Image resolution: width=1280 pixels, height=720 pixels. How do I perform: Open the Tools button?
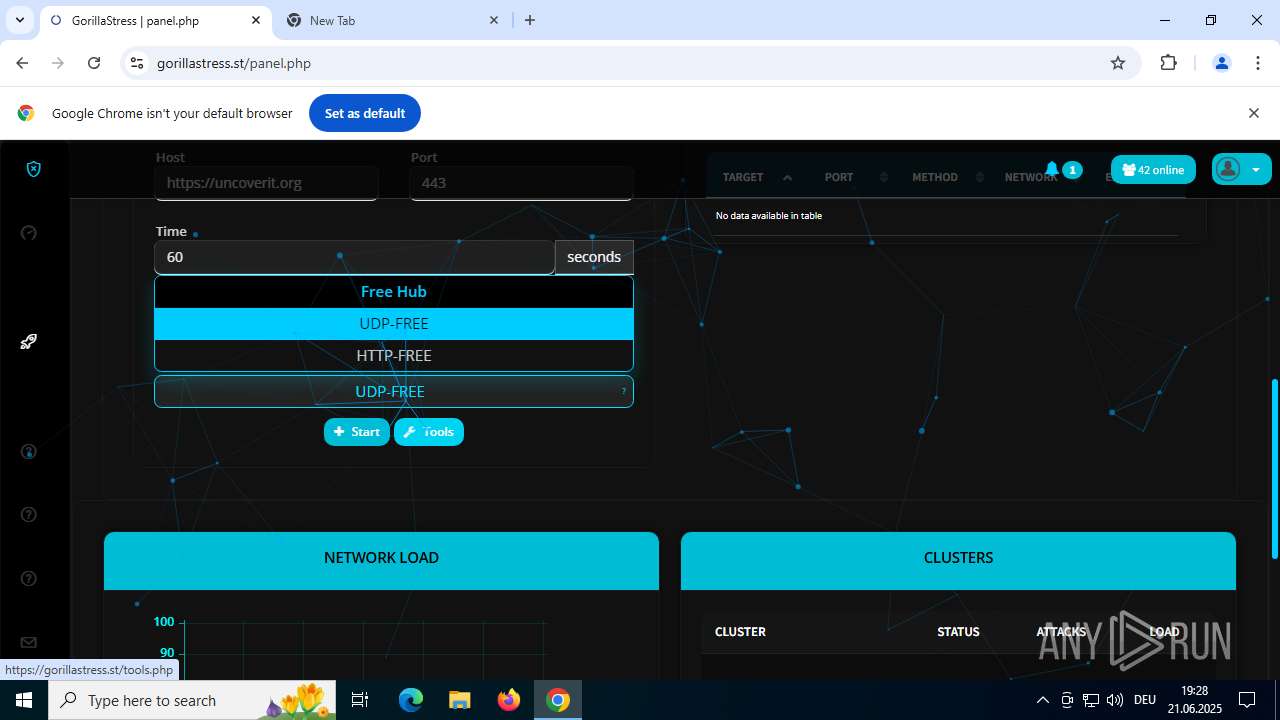(429, 432)
